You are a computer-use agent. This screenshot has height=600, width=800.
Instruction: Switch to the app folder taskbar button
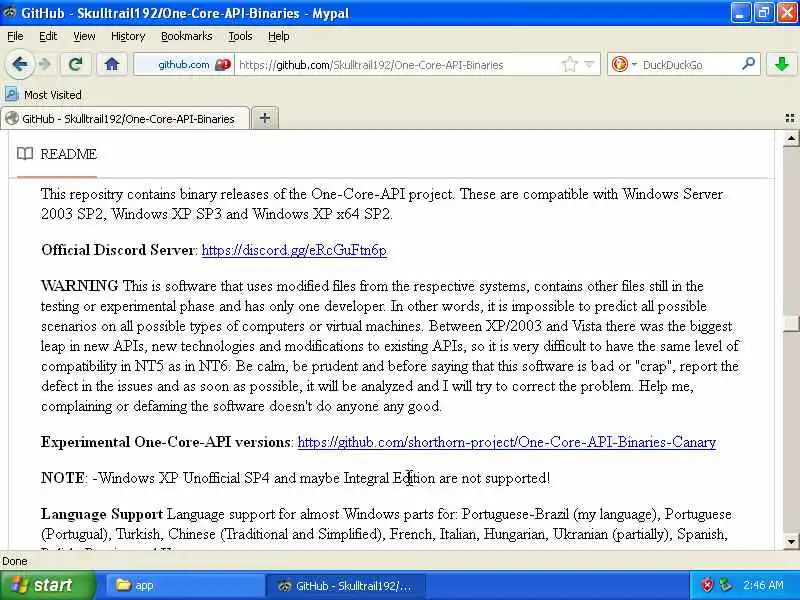(184, 585)
